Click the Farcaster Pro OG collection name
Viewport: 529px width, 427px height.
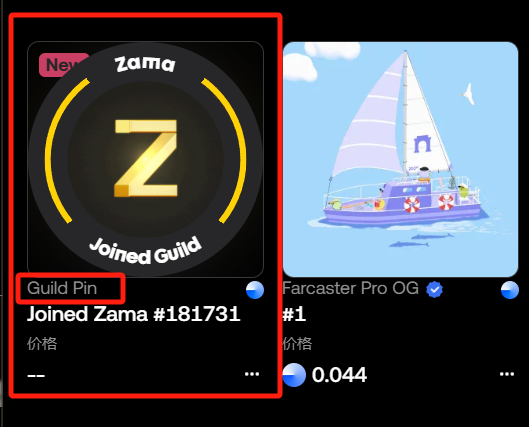[x=351, y=288]
